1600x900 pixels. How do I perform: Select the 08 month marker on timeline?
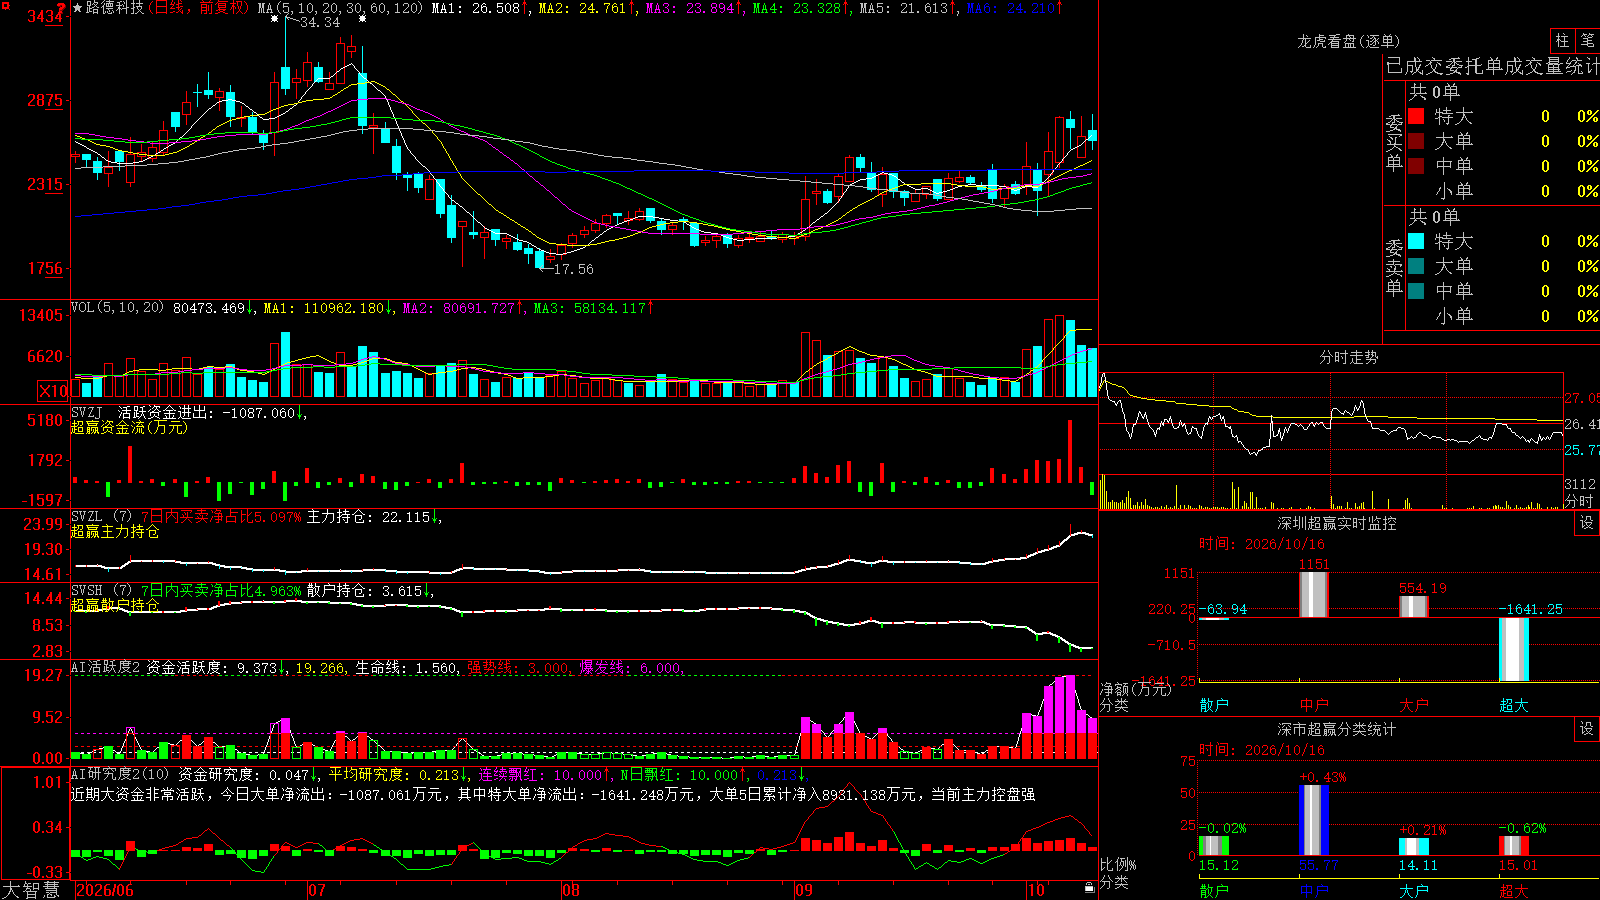pyautogui.click(x=571, y=890)
